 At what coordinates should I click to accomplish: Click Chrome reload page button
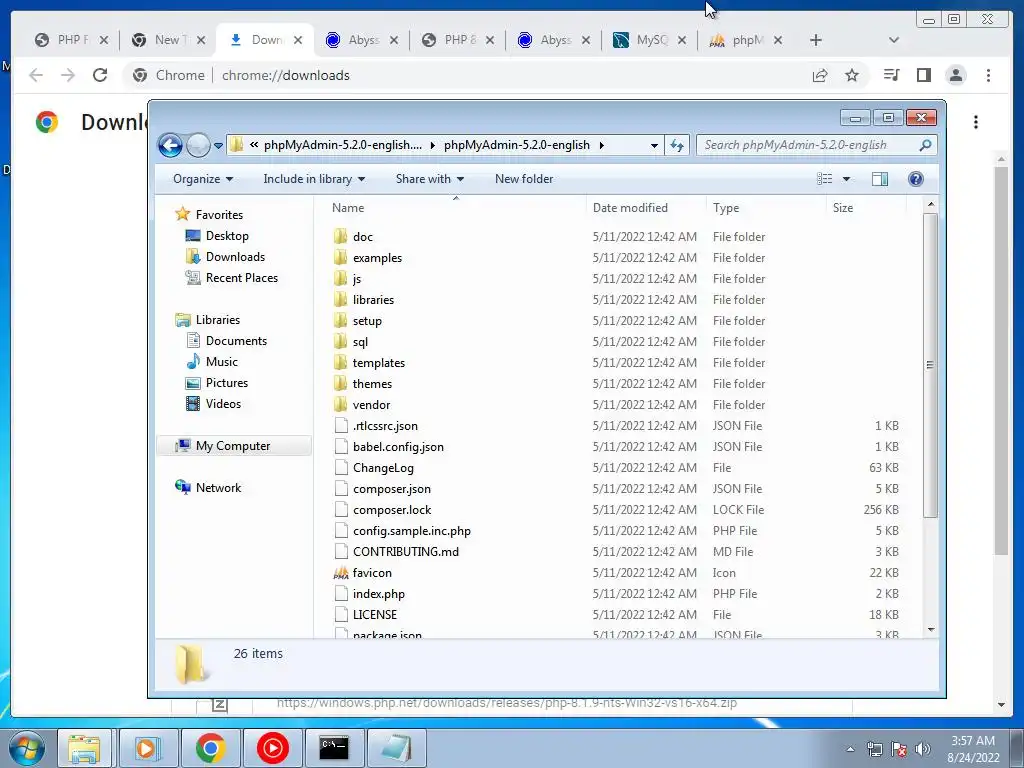pos(100,75)
